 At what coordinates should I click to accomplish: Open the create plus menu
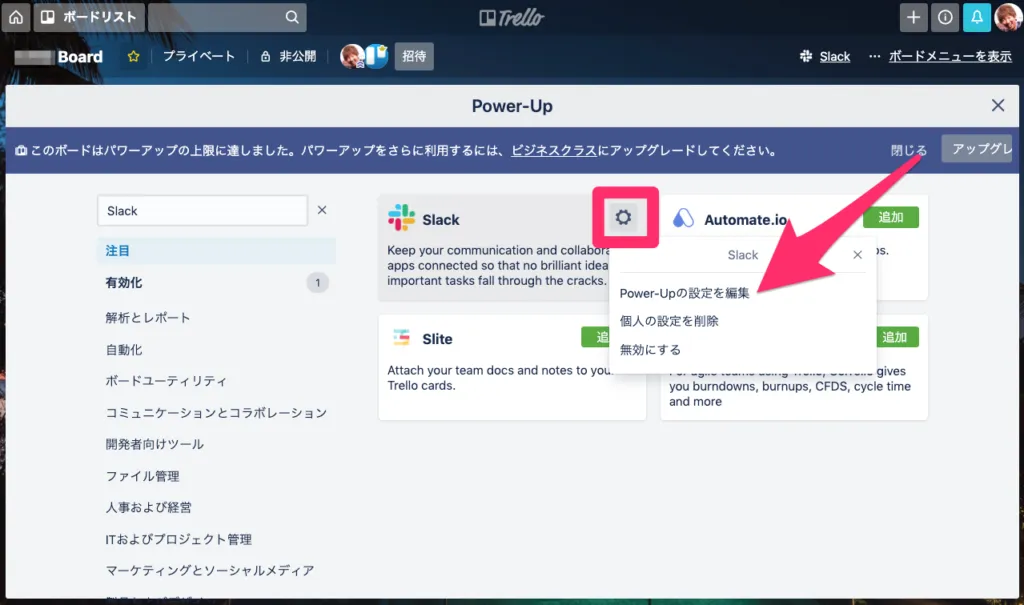coord(913,18)
